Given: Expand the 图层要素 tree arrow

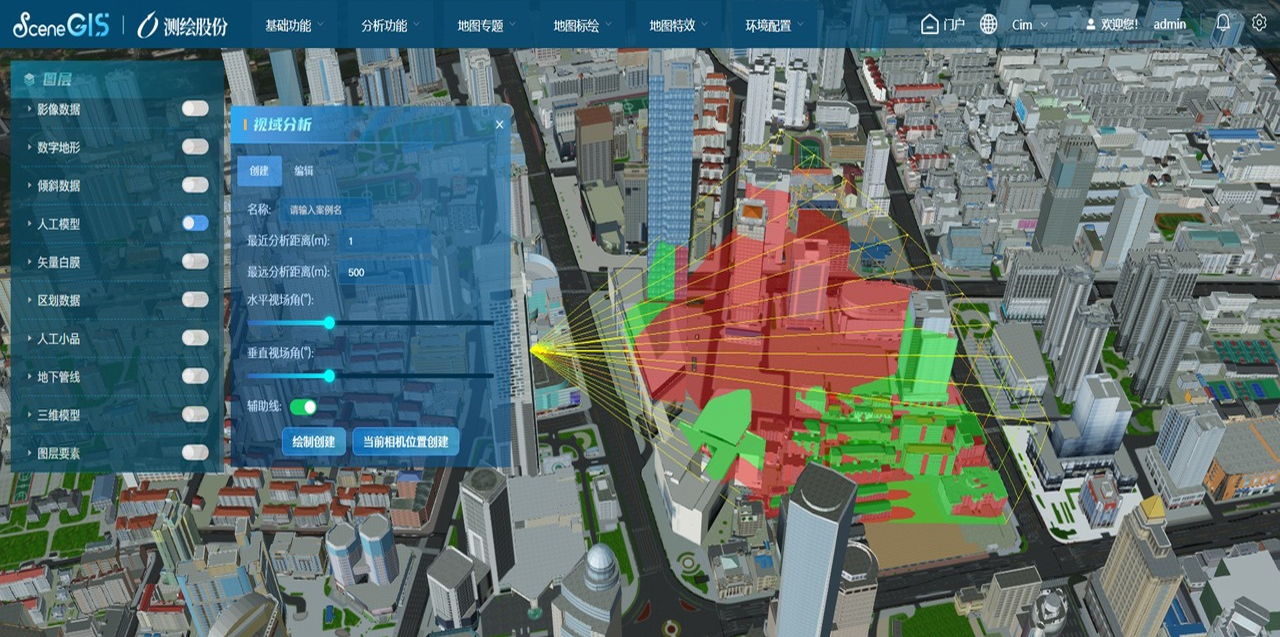Looking at the screenshot, I should point(29,453).
